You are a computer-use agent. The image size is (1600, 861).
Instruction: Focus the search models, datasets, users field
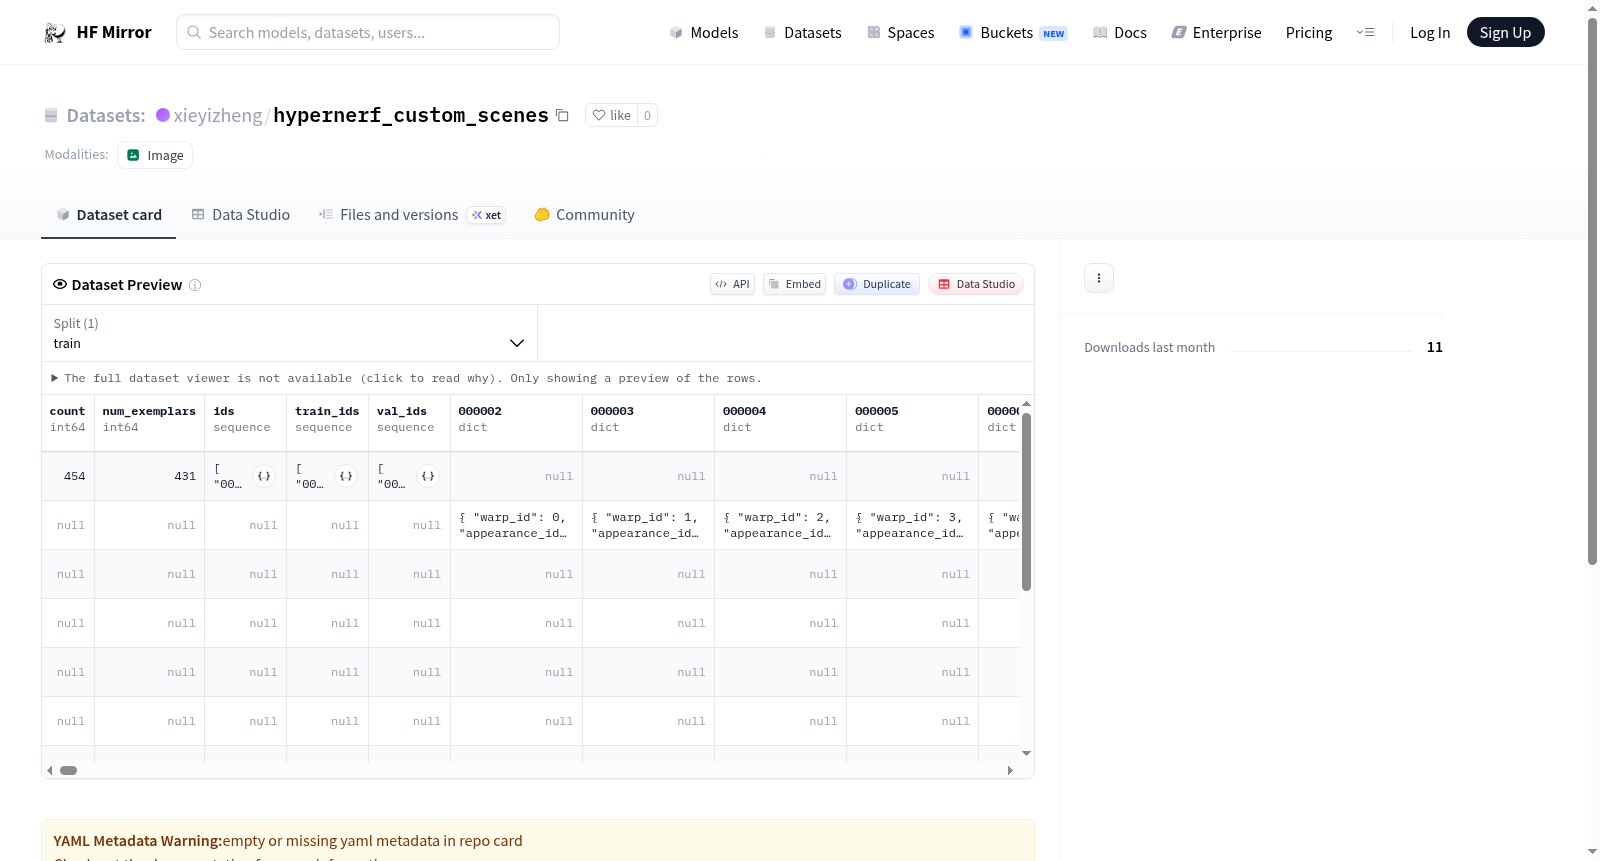click(368, 32)
